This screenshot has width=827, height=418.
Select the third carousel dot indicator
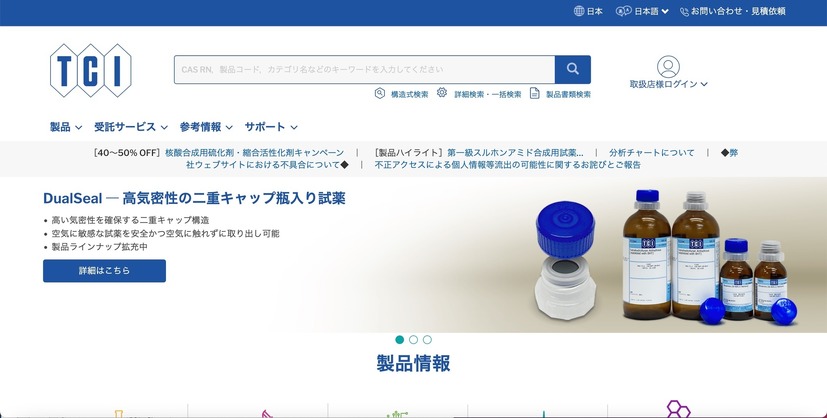coord(427,339)
